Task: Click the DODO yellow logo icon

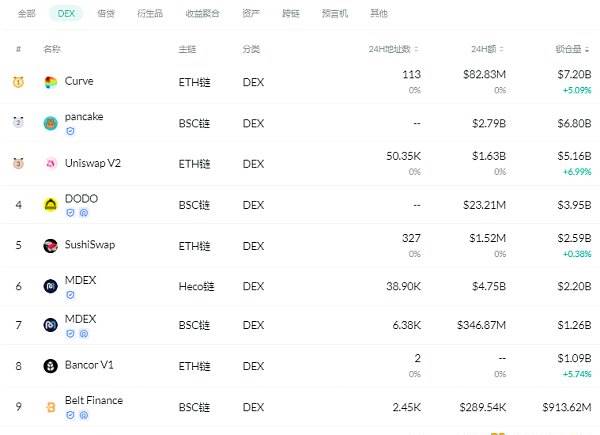Action: 51,204
